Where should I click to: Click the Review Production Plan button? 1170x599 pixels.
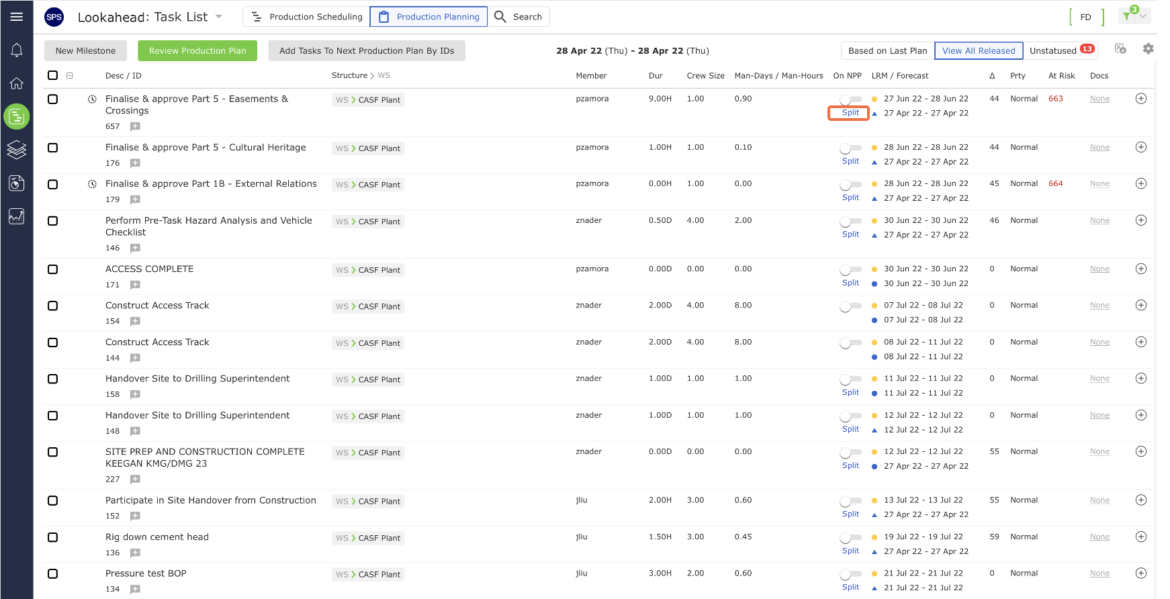(197, 51)
